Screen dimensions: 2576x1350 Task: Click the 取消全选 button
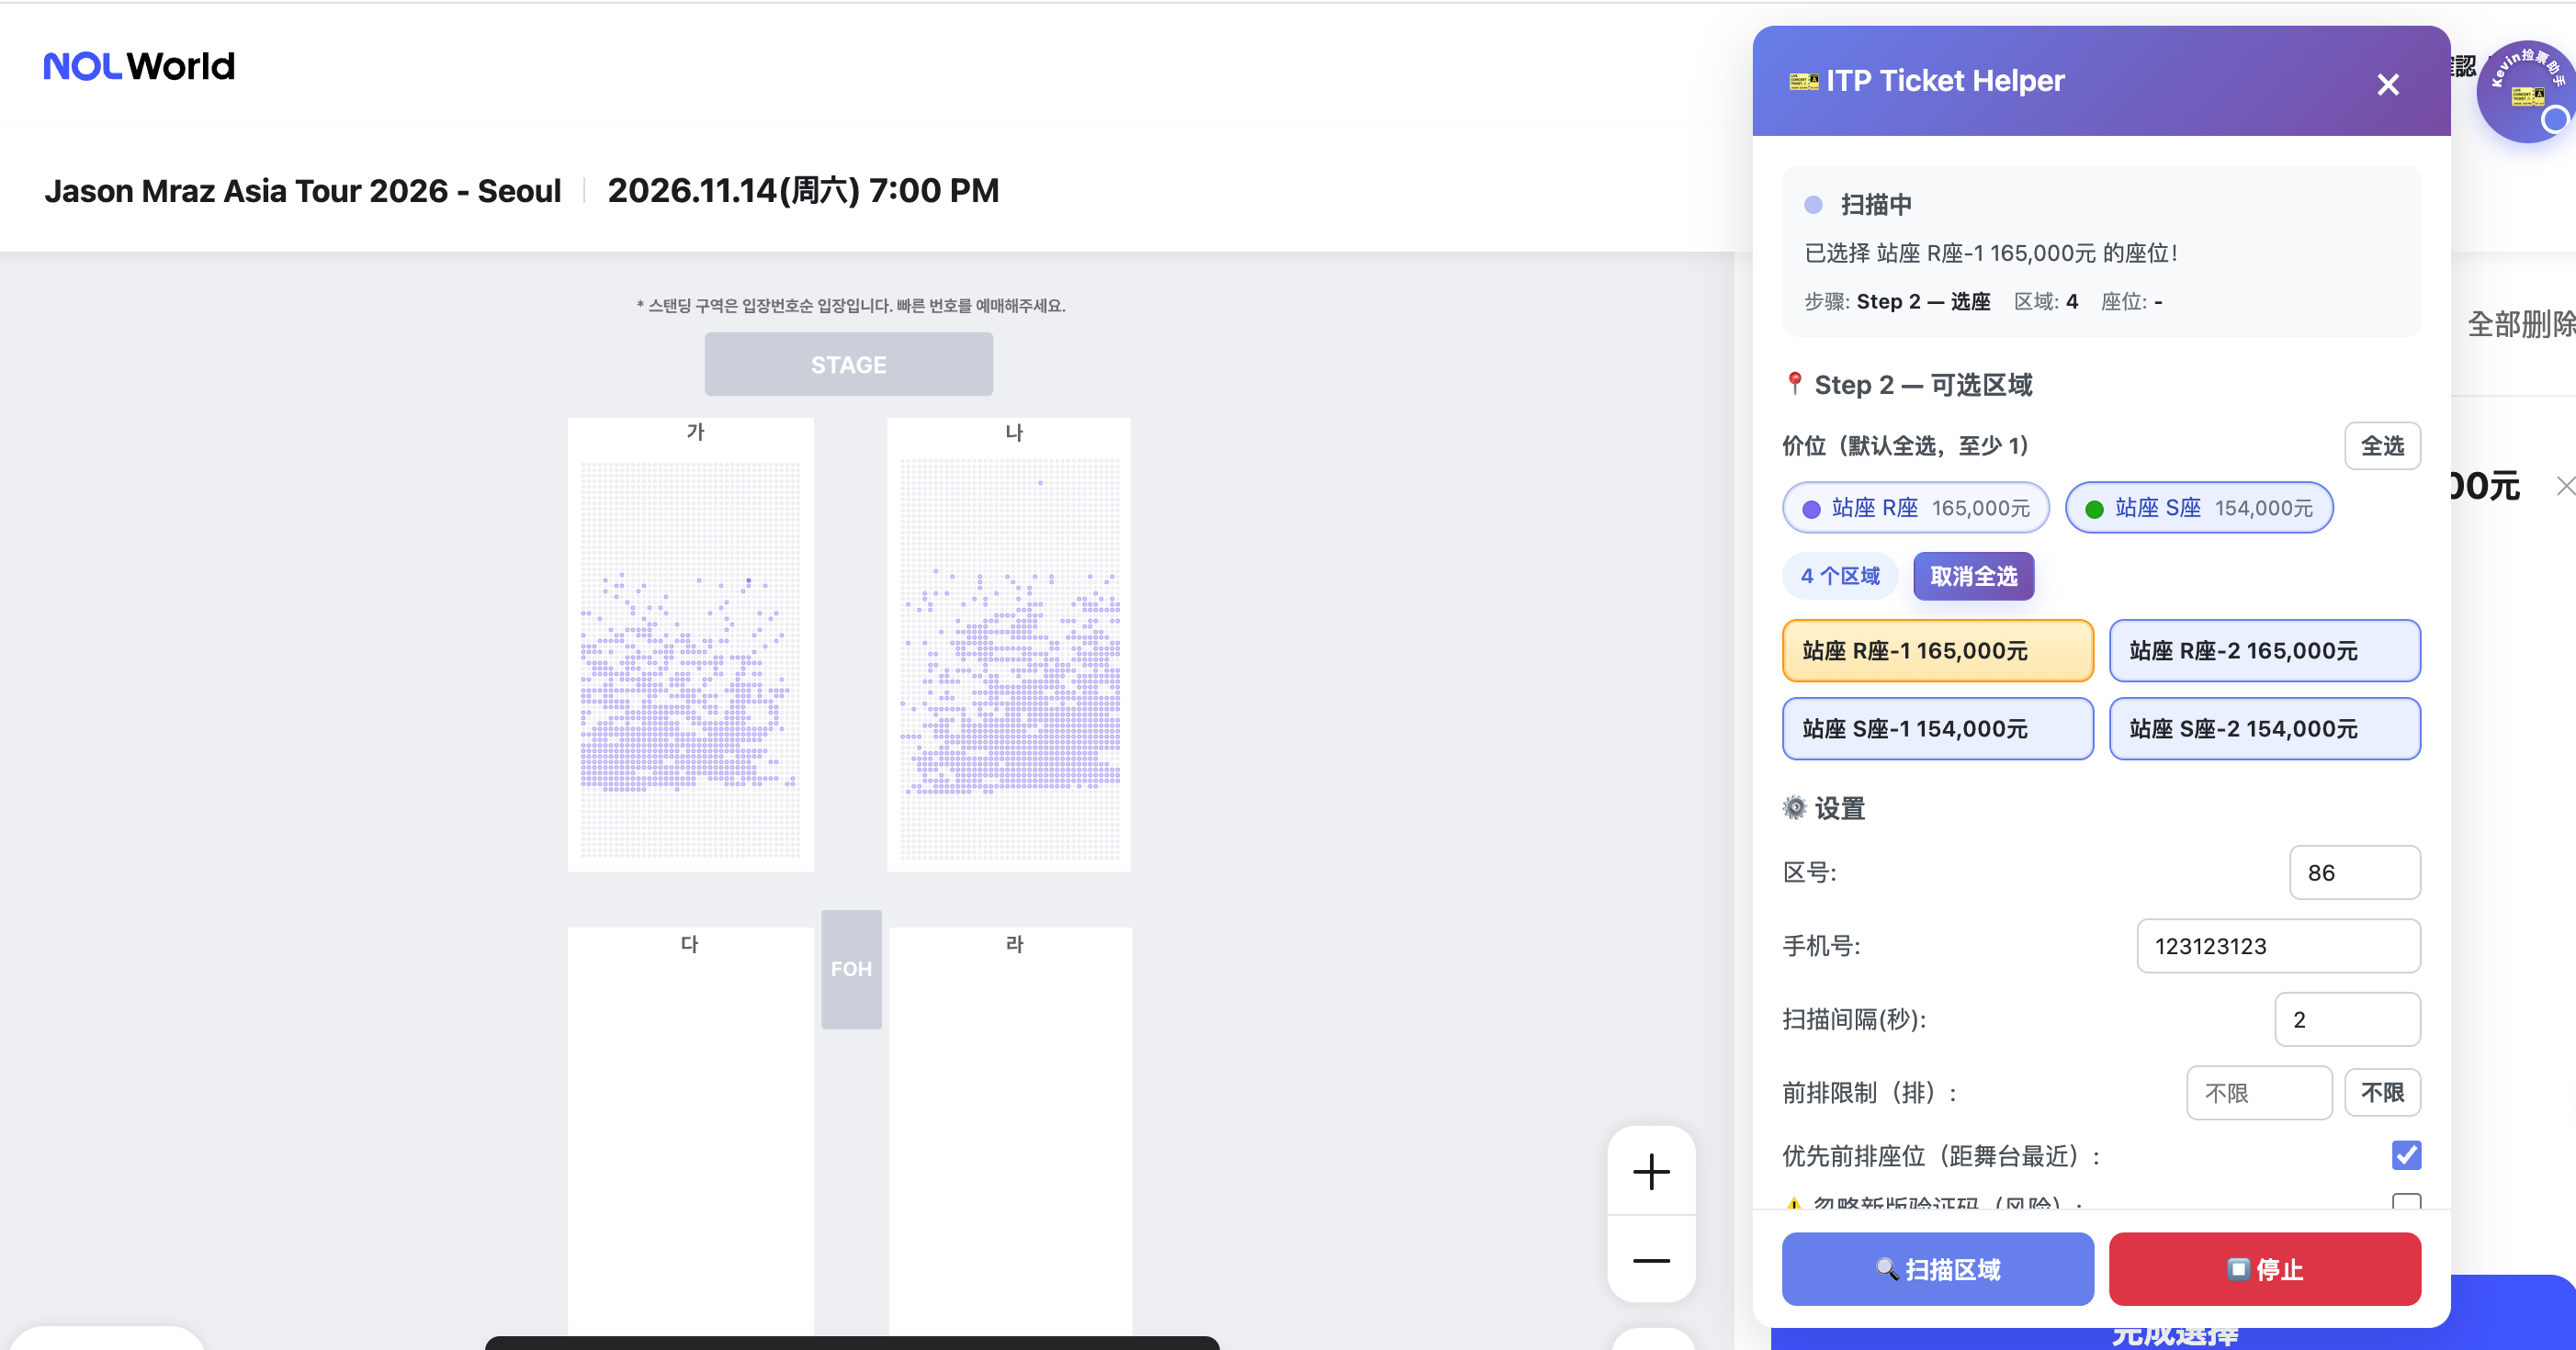[1973, 576]
